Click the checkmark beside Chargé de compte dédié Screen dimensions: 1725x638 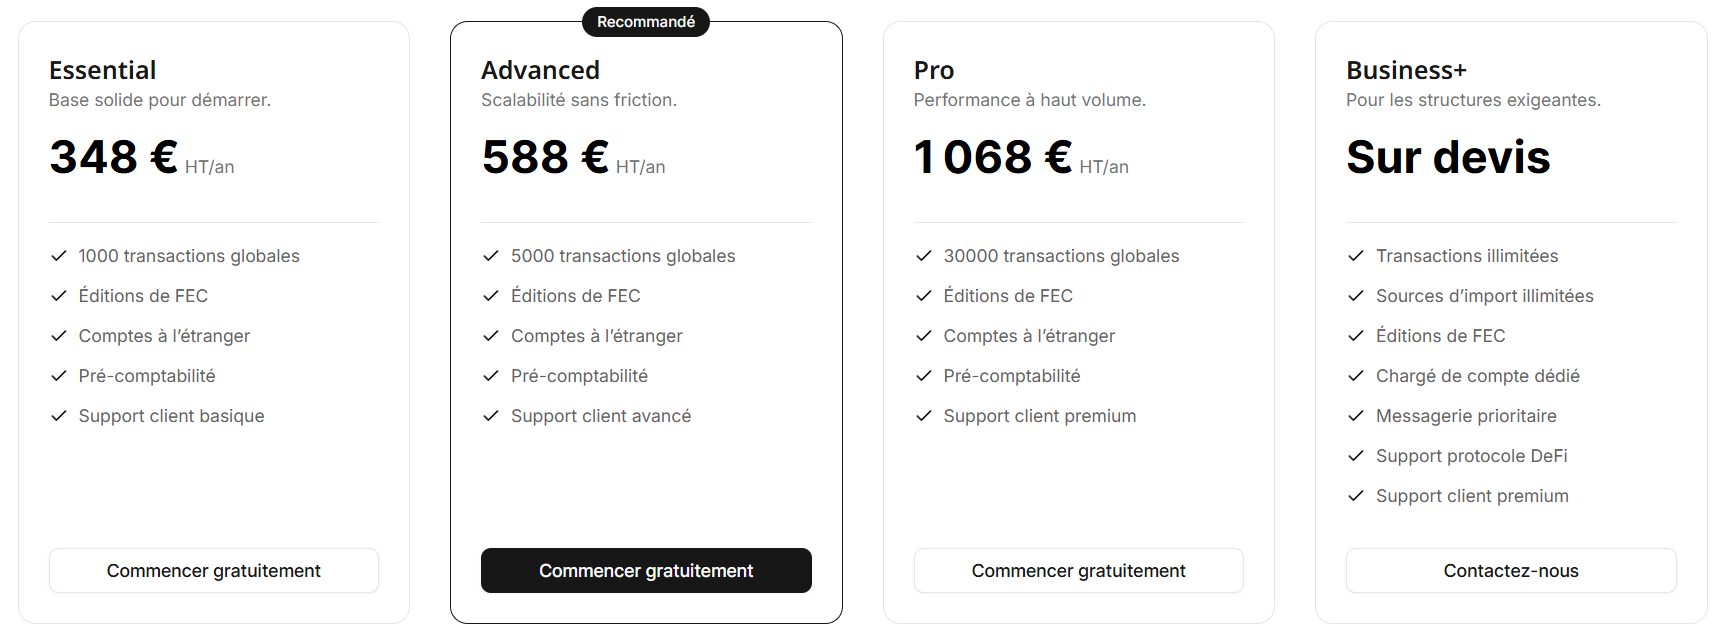coord(1356,376)
